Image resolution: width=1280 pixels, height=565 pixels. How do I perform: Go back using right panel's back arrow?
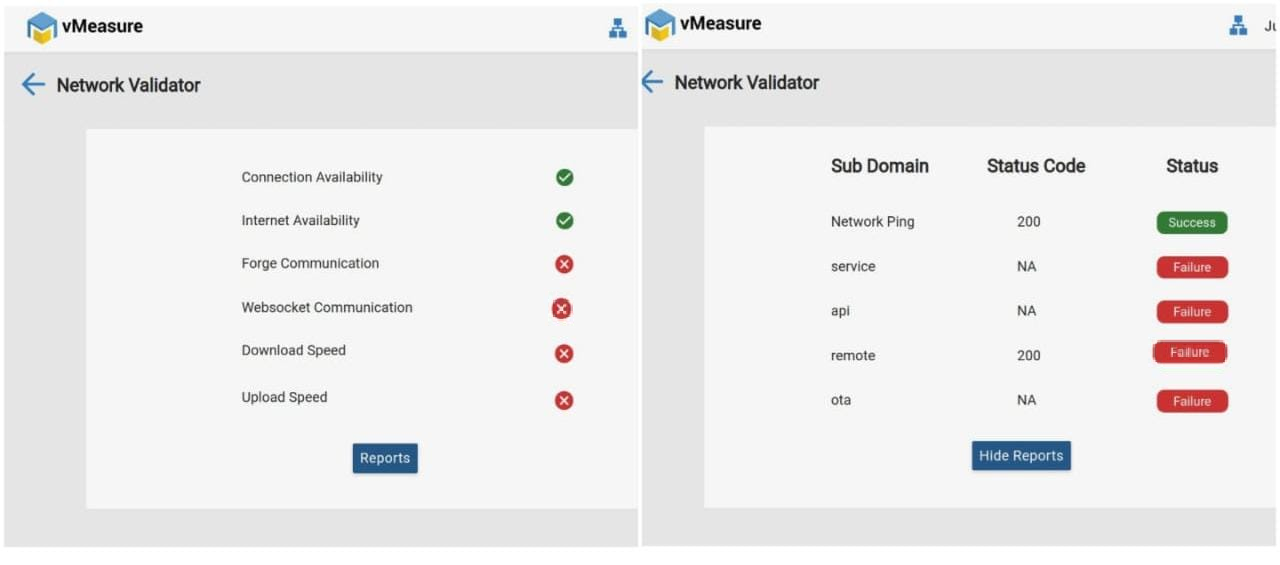coord(652,82)
